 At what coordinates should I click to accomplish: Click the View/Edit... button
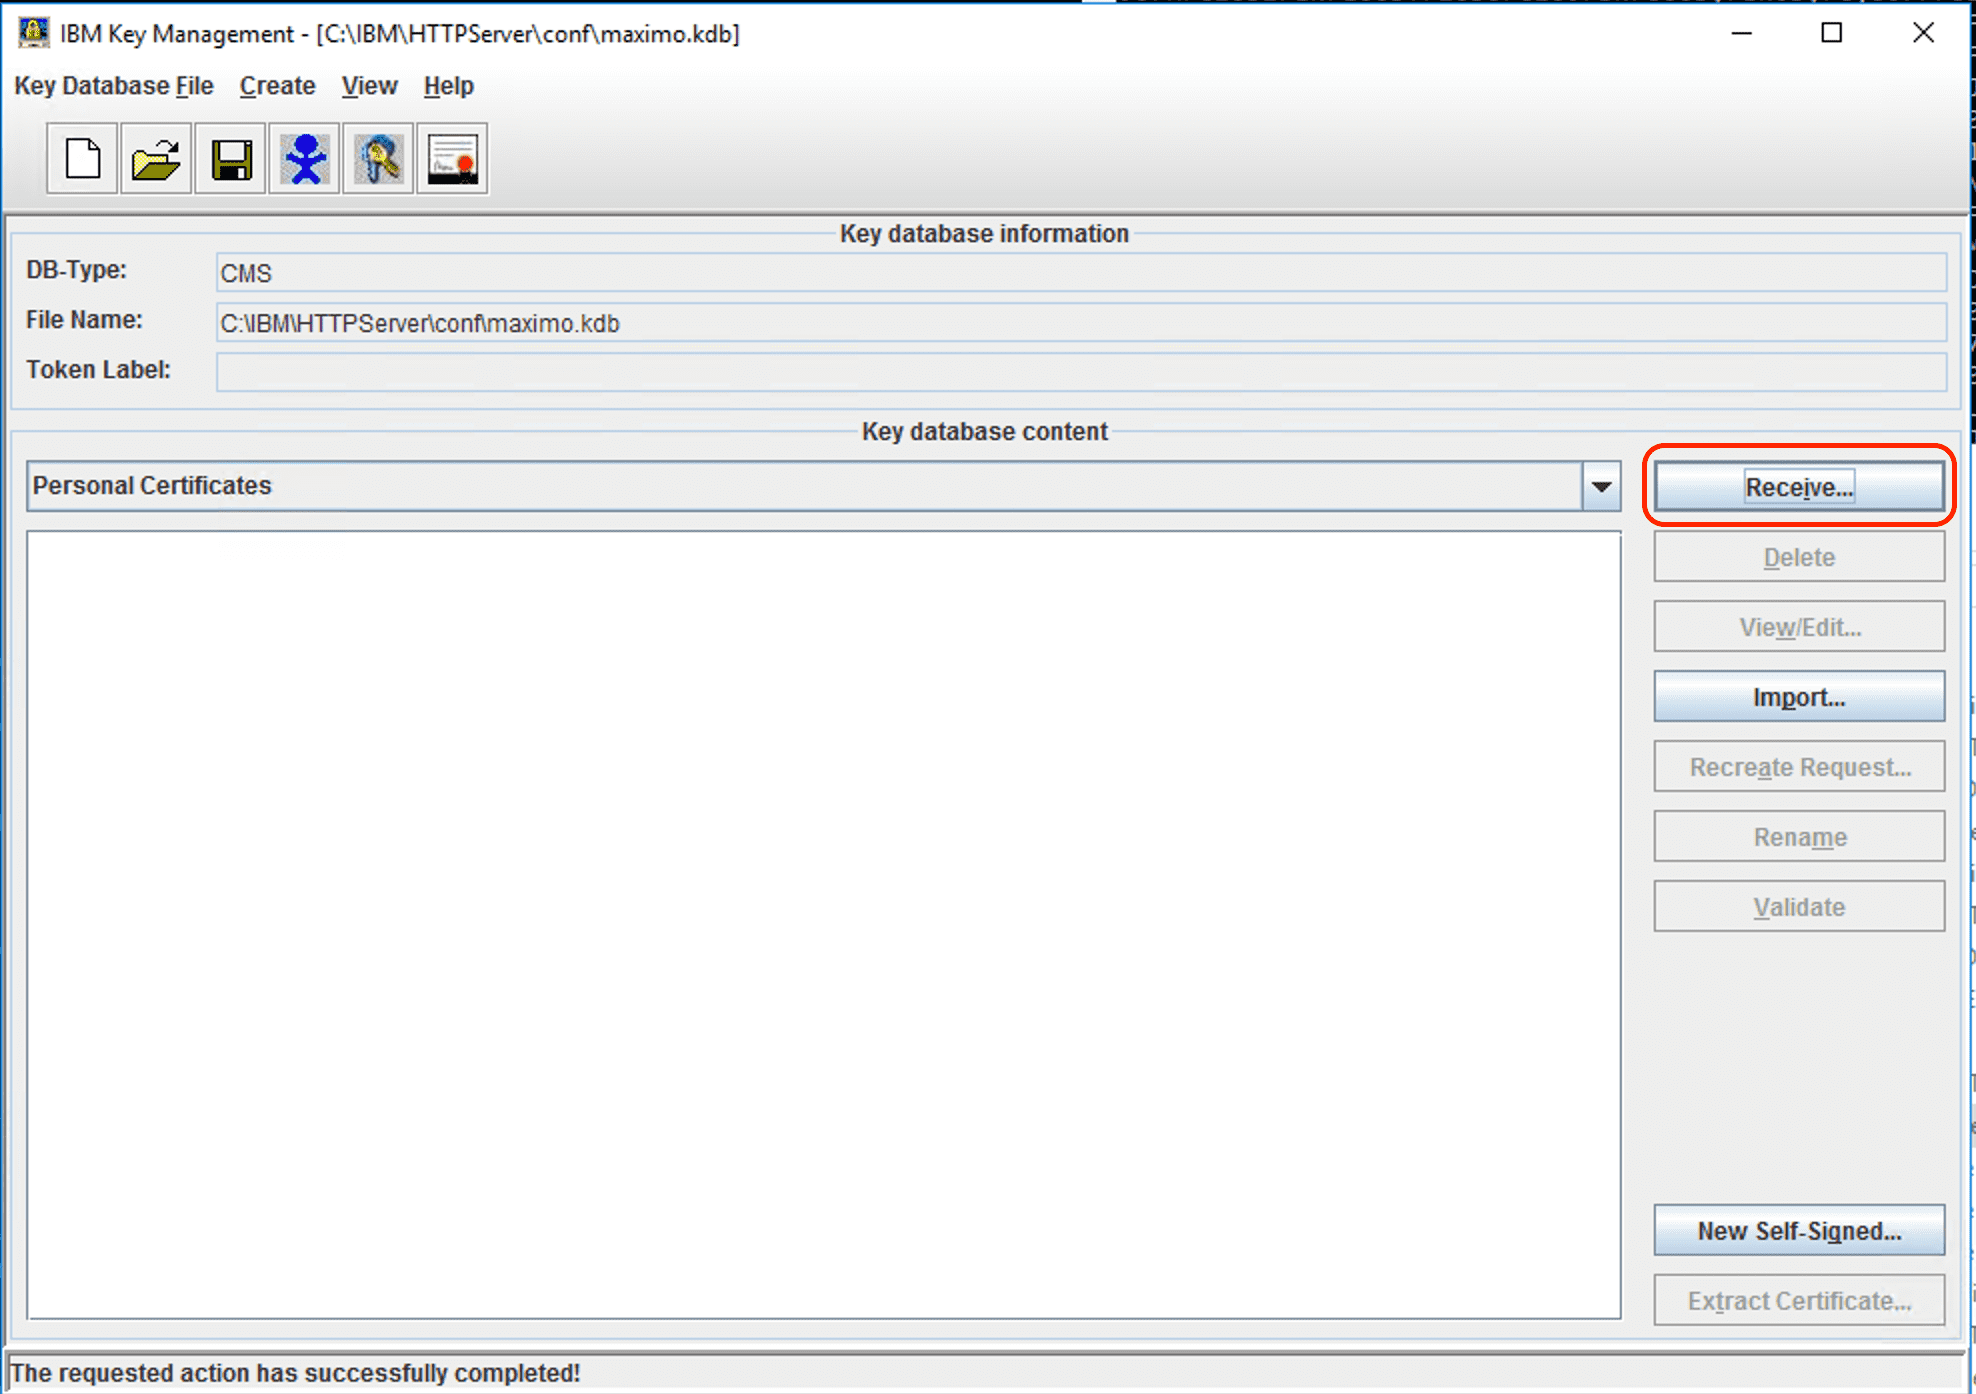click(1799, 627)
